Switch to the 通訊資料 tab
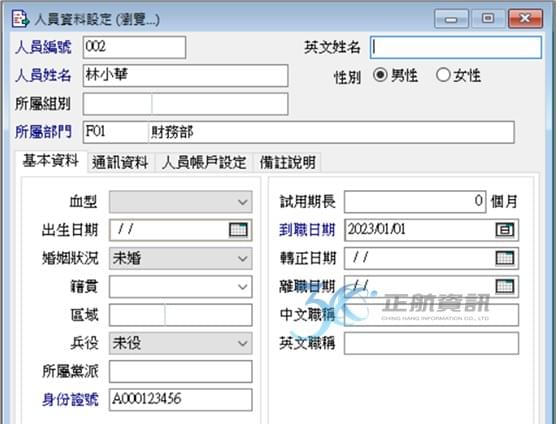This screenshot has height=424, width=556. [x=120, y=163]
